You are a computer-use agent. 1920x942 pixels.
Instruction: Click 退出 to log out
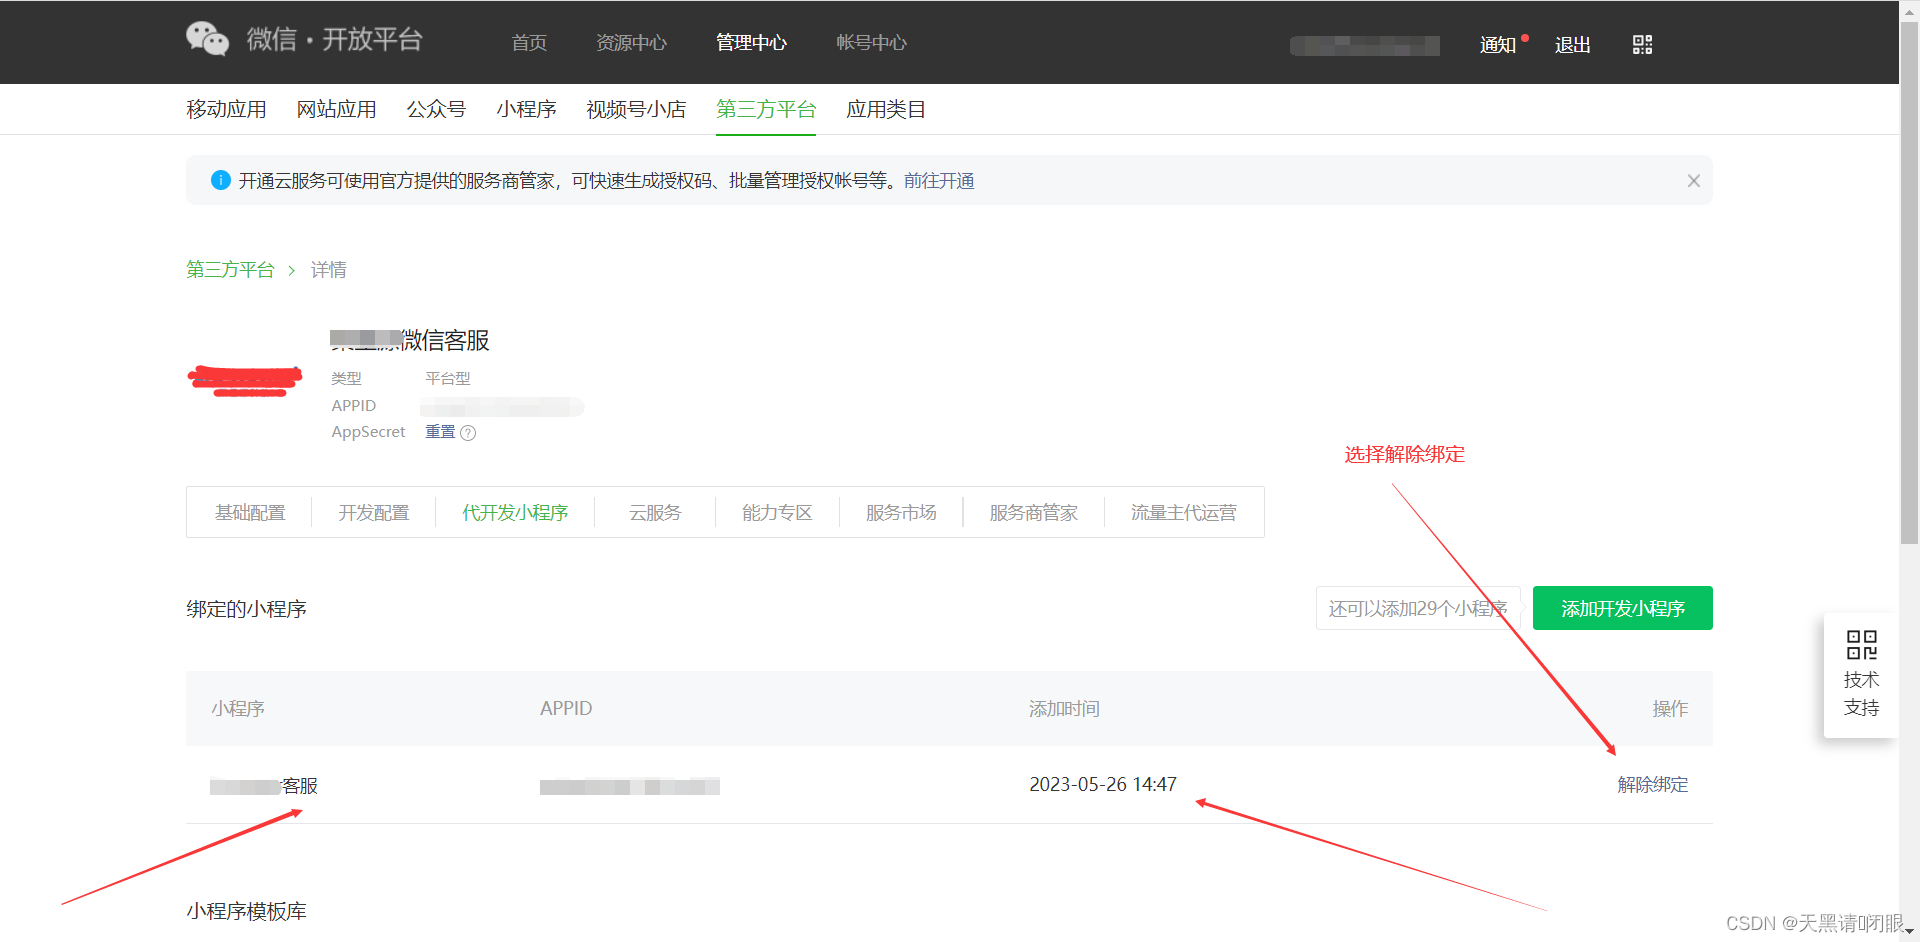pos(1573,45)
